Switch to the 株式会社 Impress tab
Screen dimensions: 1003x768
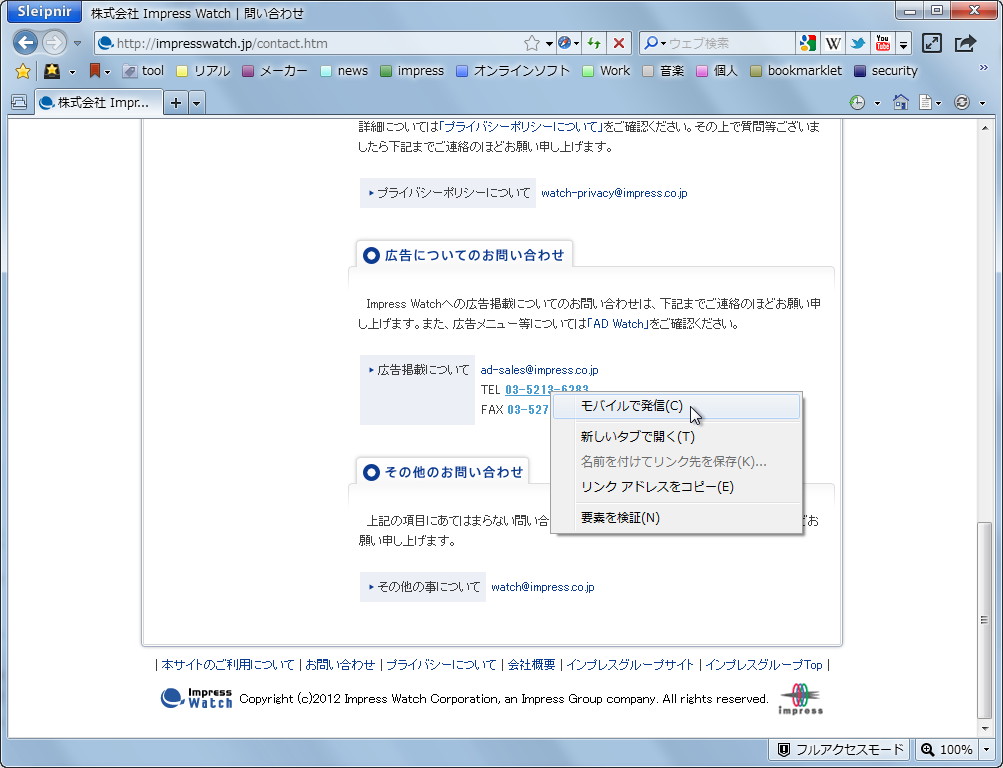(95, 102)
